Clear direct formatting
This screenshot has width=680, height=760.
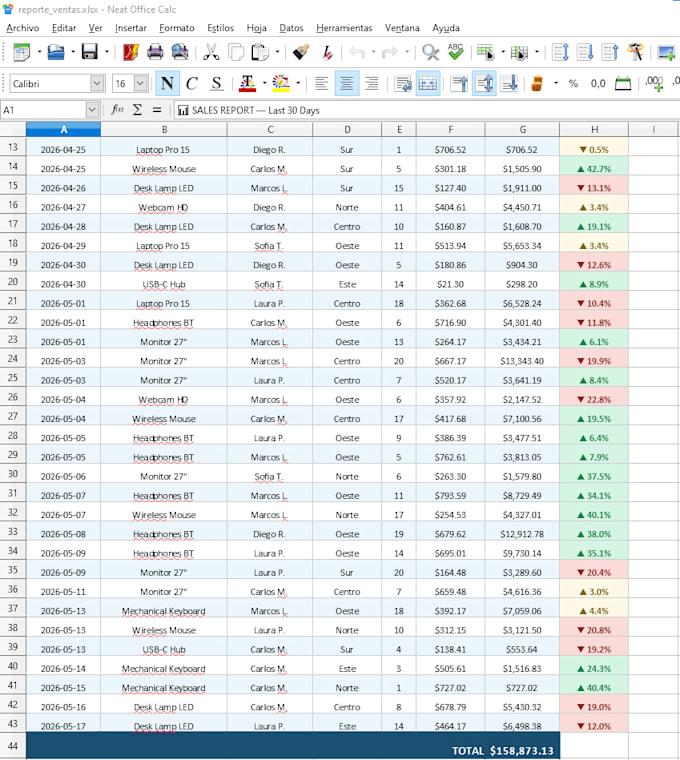(327, 52)
